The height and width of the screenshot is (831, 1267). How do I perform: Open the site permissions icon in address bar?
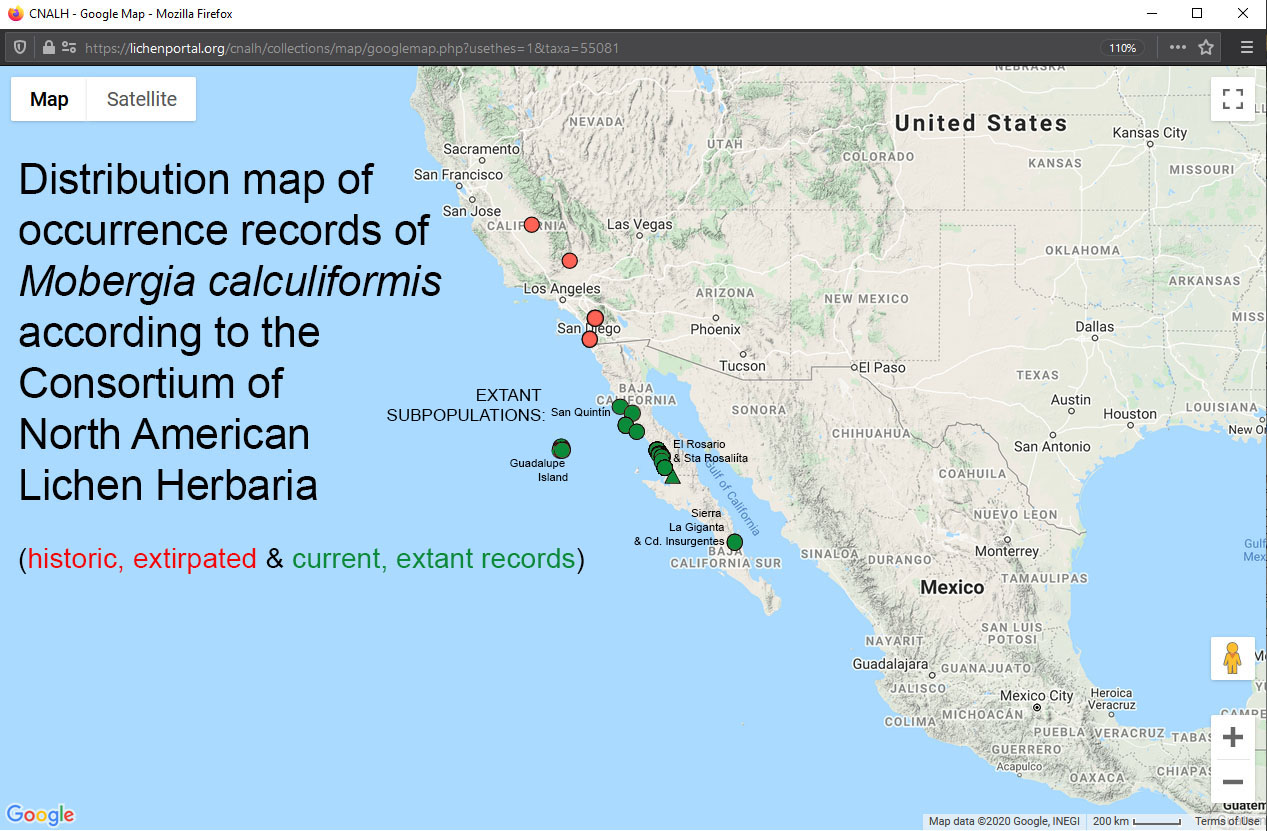[x=69, y=47]
